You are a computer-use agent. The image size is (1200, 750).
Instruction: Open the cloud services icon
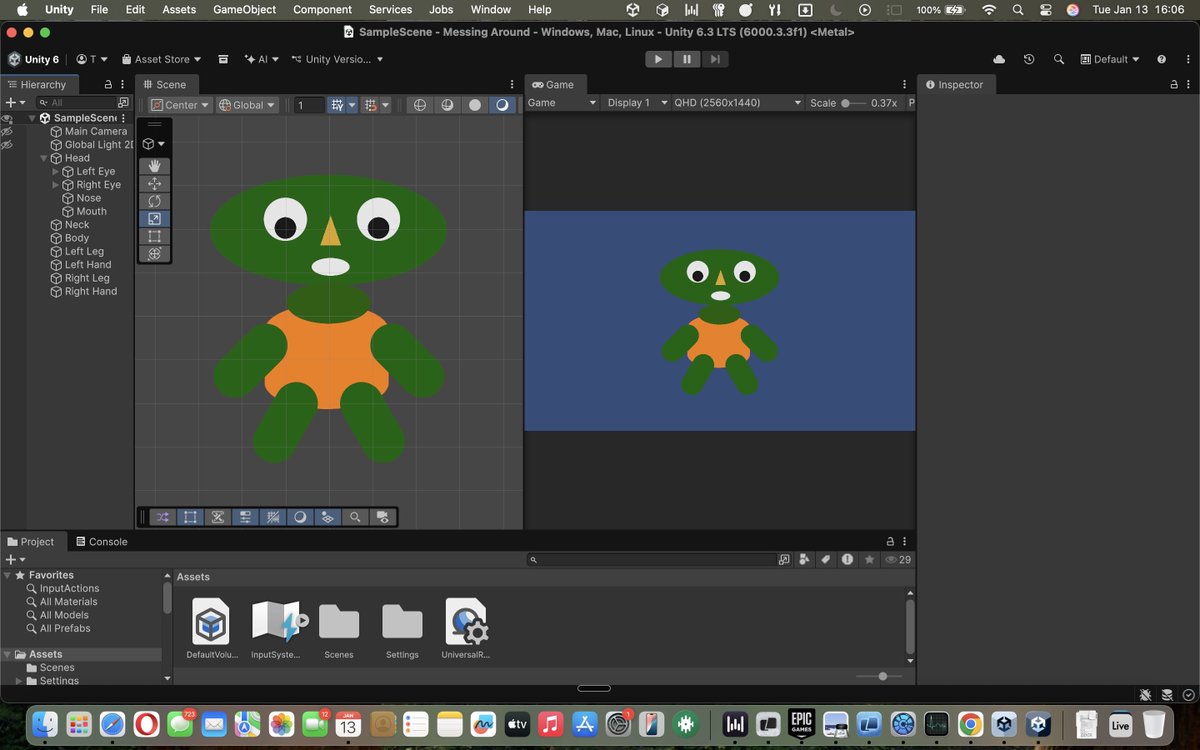click(999, 60)
